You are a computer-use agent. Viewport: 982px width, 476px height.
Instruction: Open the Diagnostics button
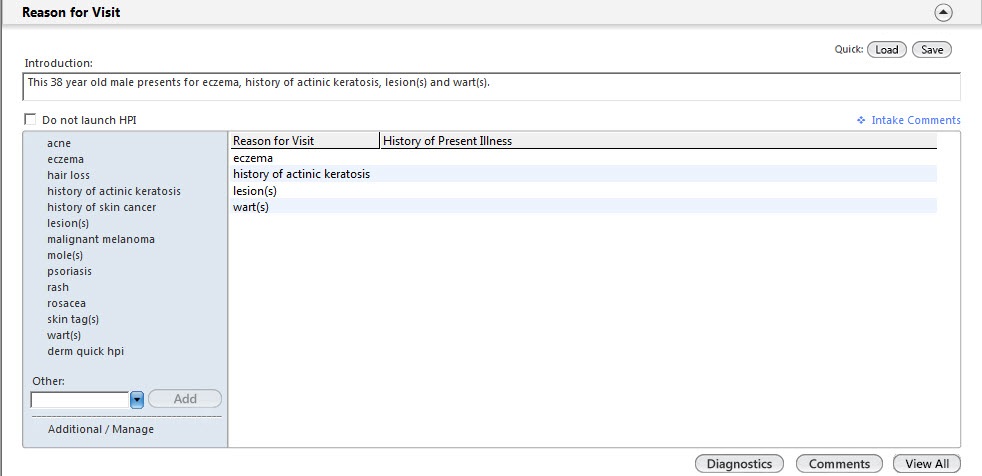pyautogui.click(x=739, y=464)
